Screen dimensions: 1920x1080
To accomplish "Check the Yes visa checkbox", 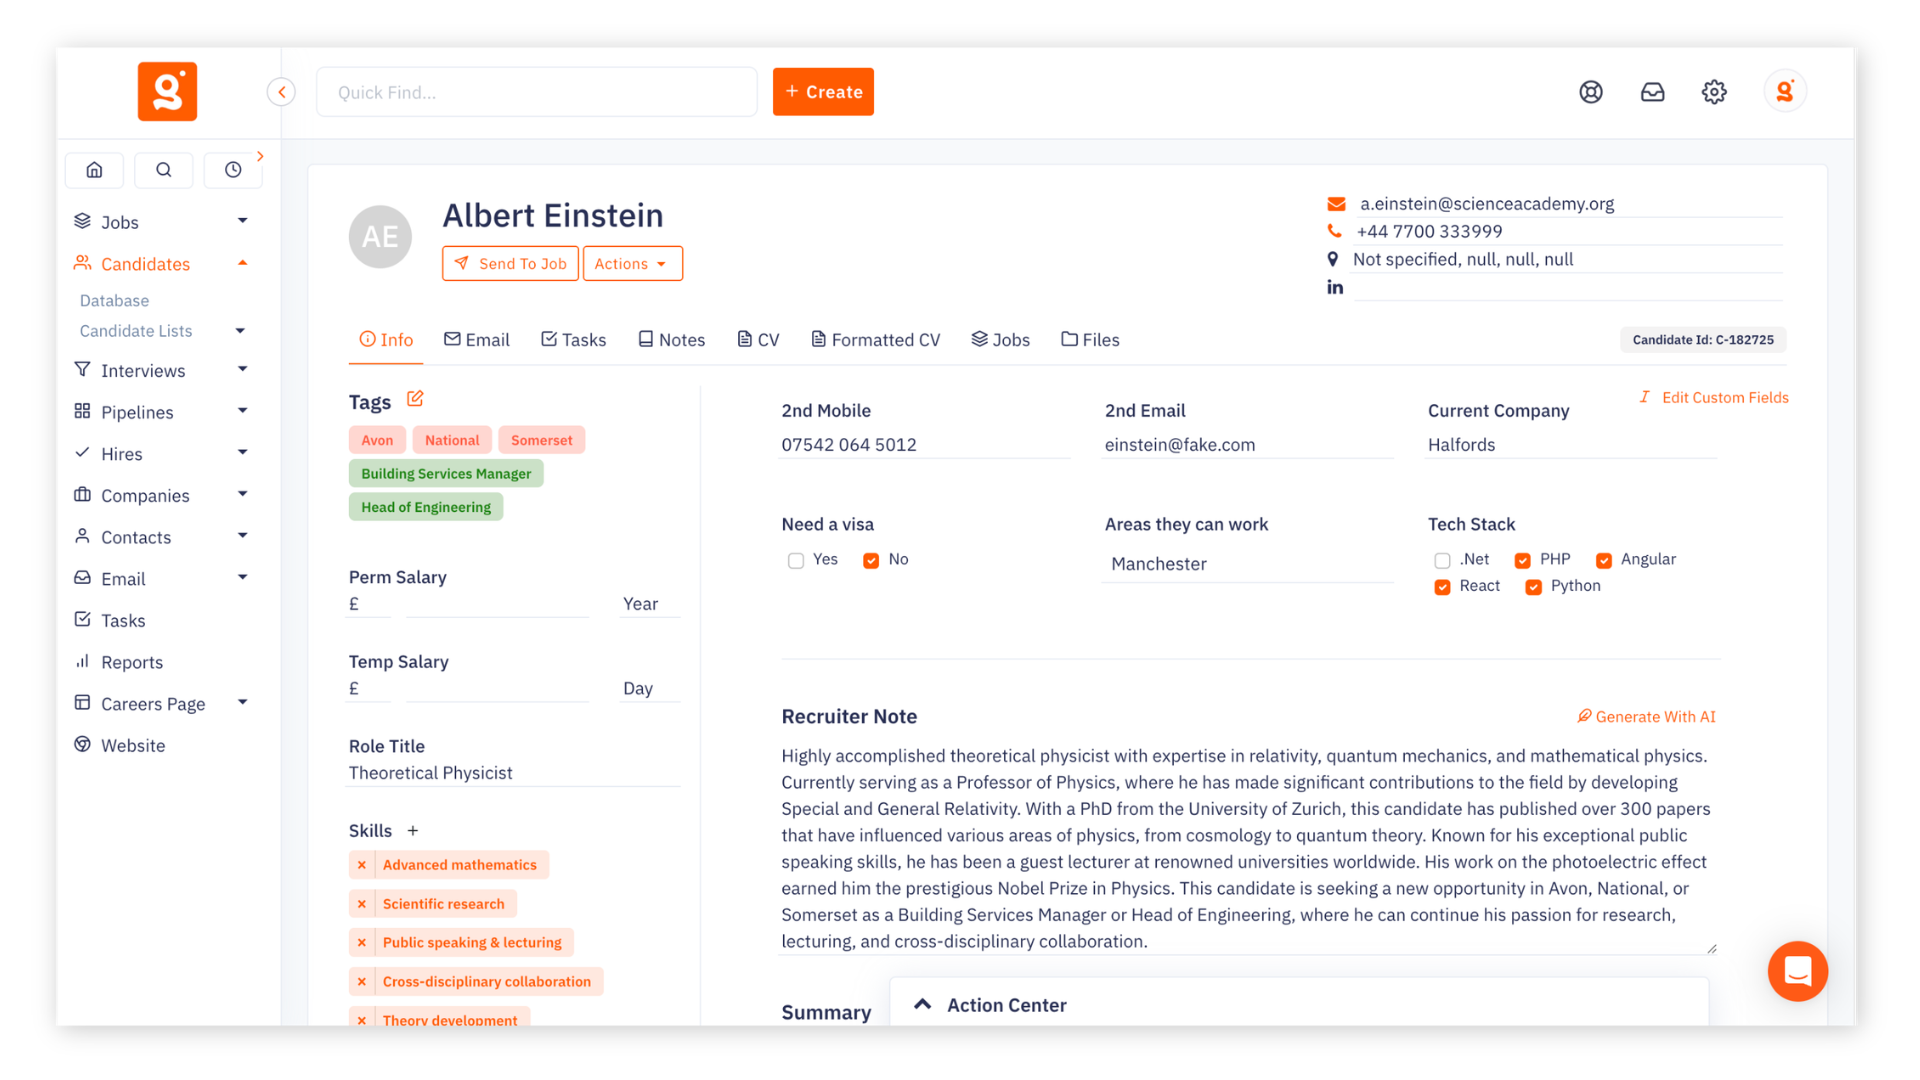I will tap(795, 561).
